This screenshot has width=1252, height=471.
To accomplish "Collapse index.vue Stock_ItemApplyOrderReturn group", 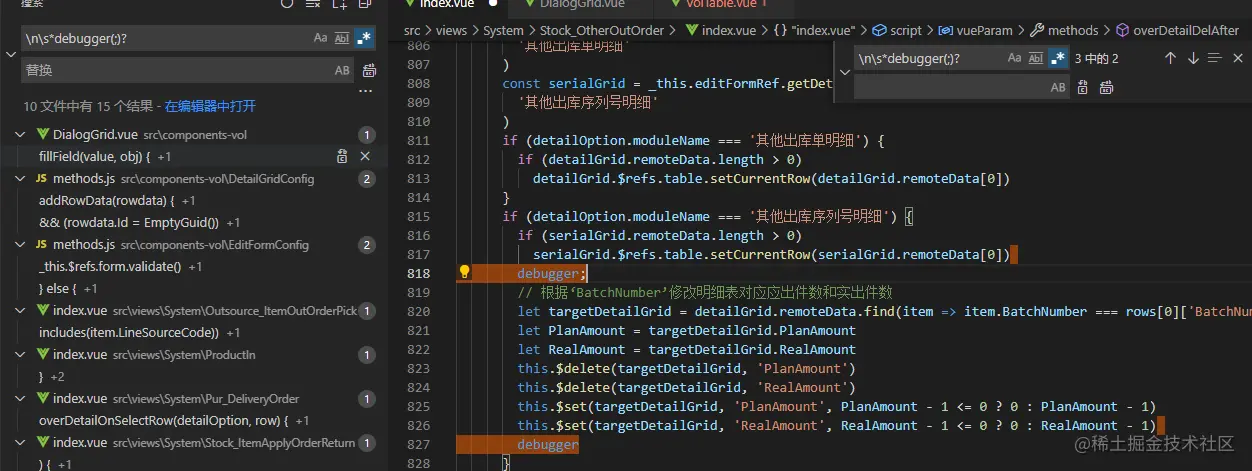I will coord(21,442).
